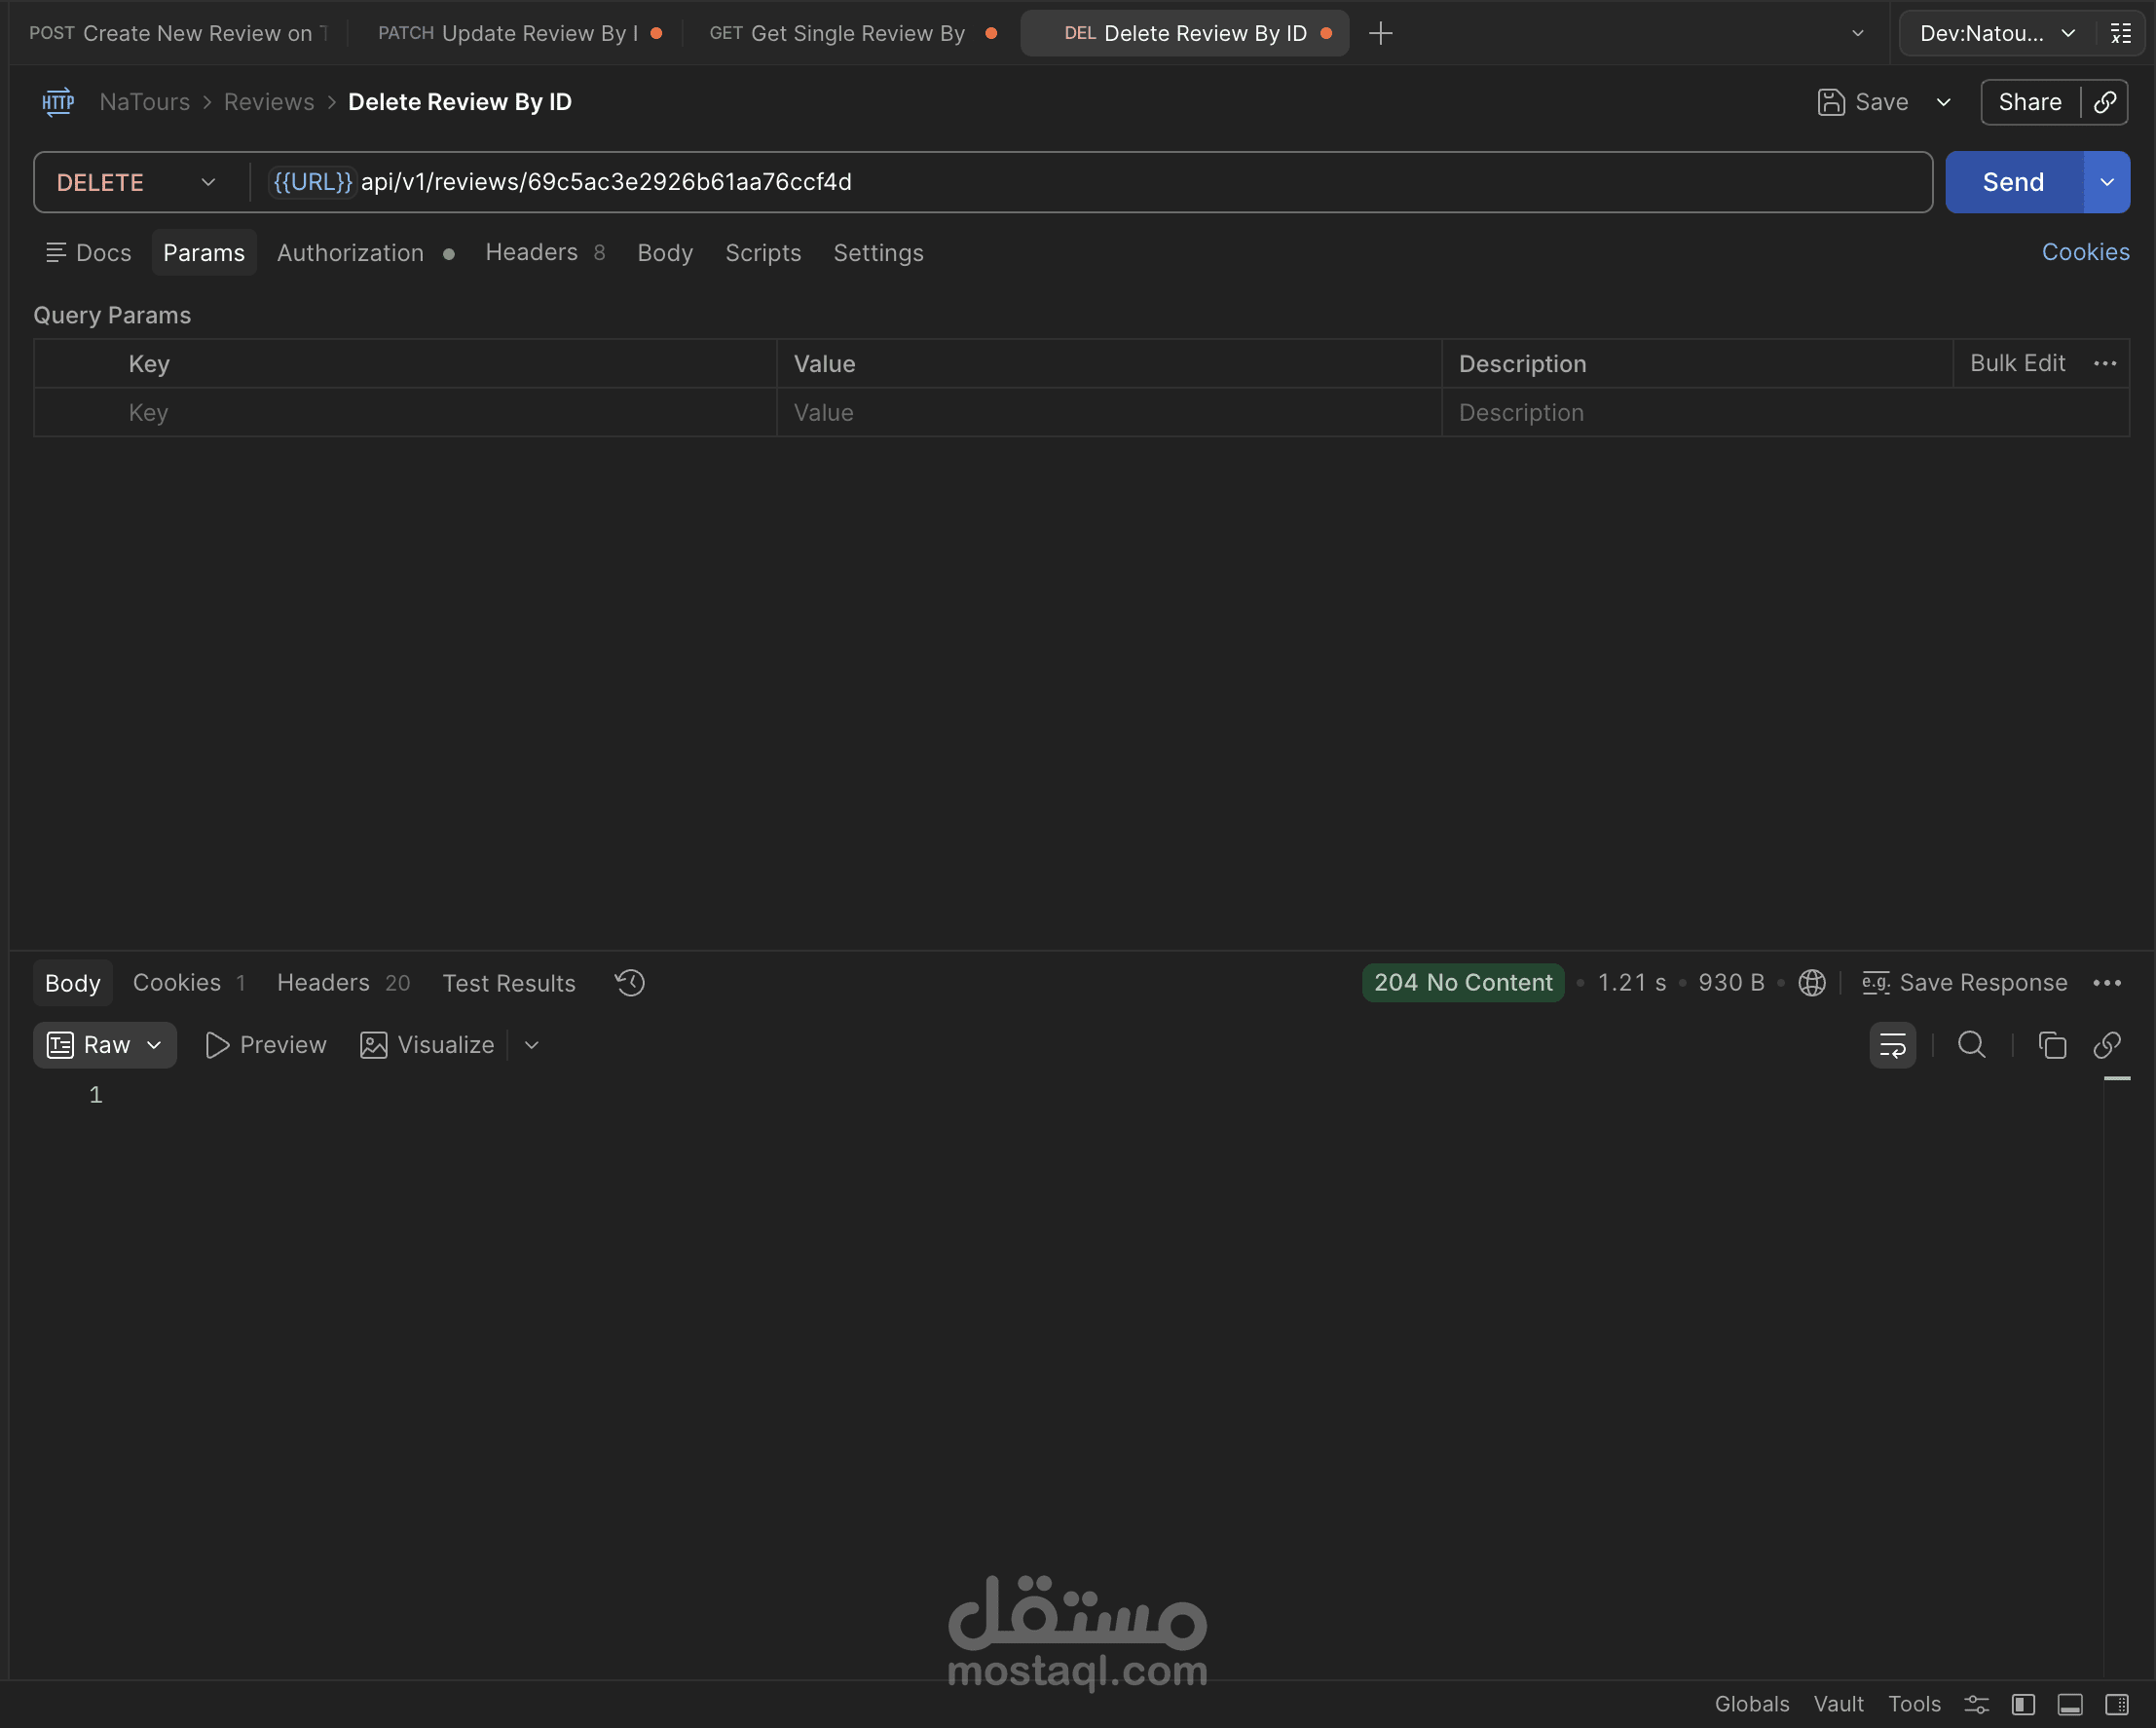Click the link icon in response toolbar

coord(2107,1045)
